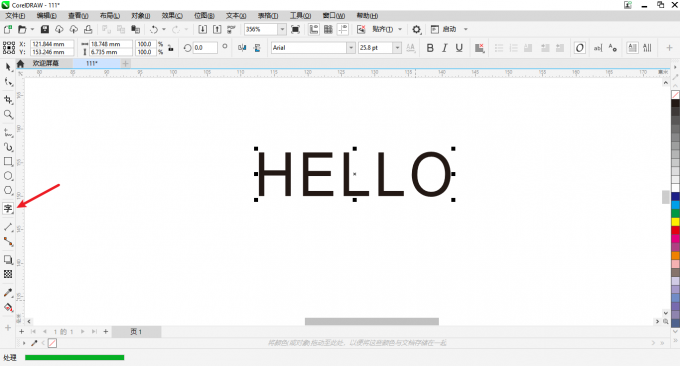The width and height of the screenshot is (680, 366).
Task: Expand the Arial font list dropdown
Action: tap(351, 48)
